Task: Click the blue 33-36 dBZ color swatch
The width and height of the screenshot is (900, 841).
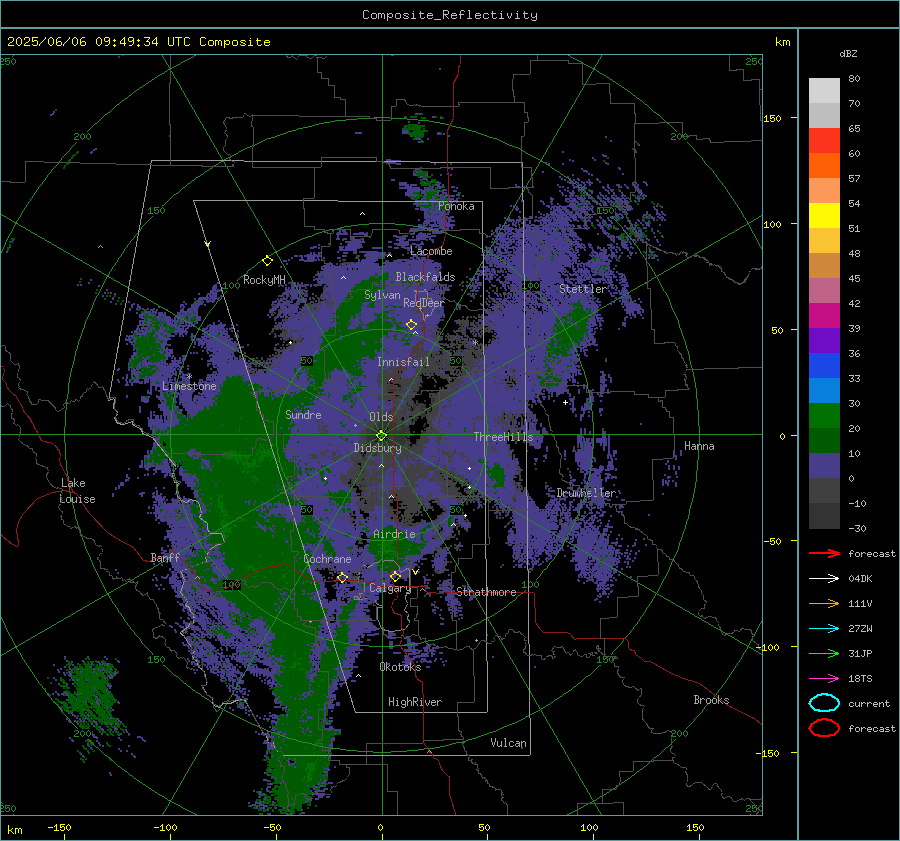Action: 824,365
